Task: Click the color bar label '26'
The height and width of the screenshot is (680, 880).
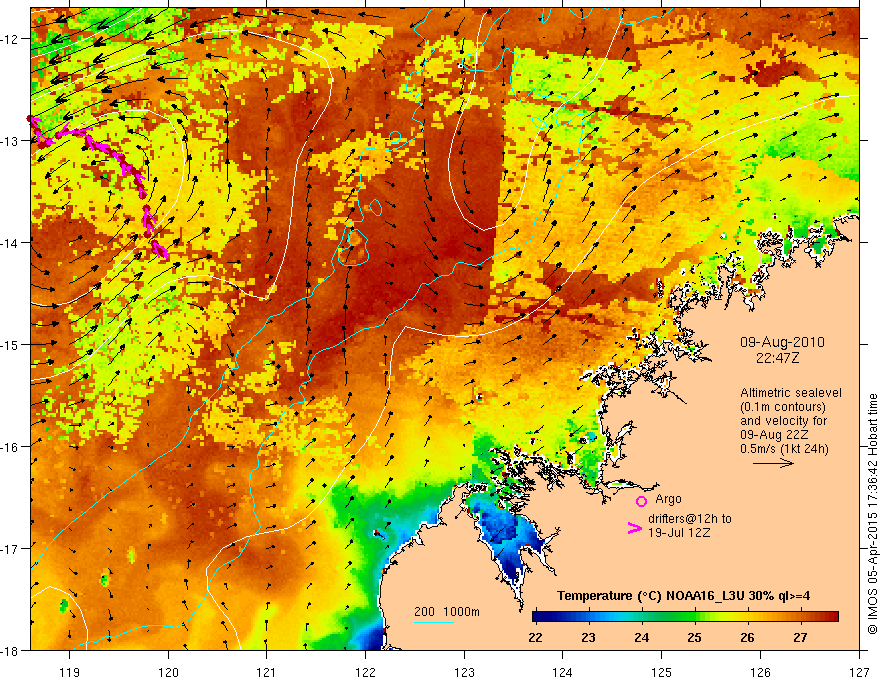Action: (747, 637)
